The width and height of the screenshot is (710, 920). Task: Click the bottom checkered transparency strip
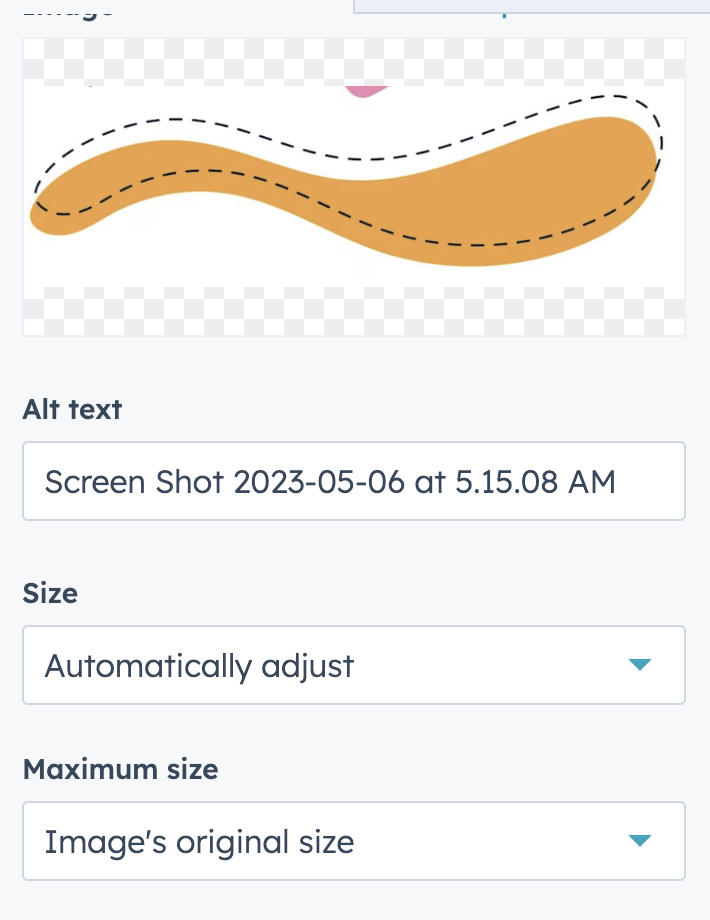pos(354,311)
